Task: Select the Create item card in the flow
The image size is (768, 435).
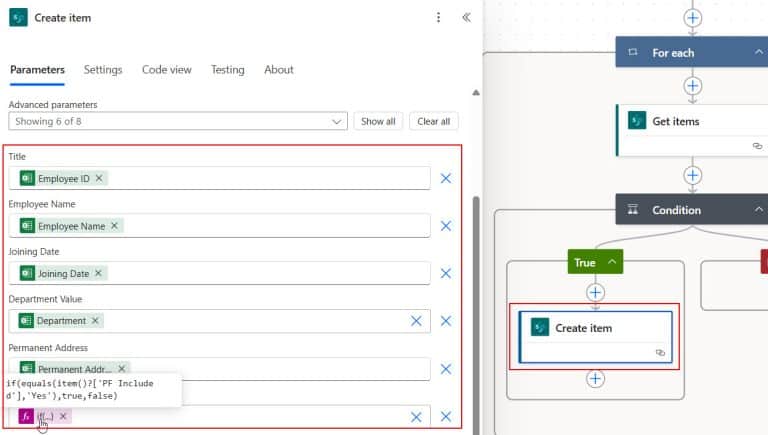Action: coord(595,337)
